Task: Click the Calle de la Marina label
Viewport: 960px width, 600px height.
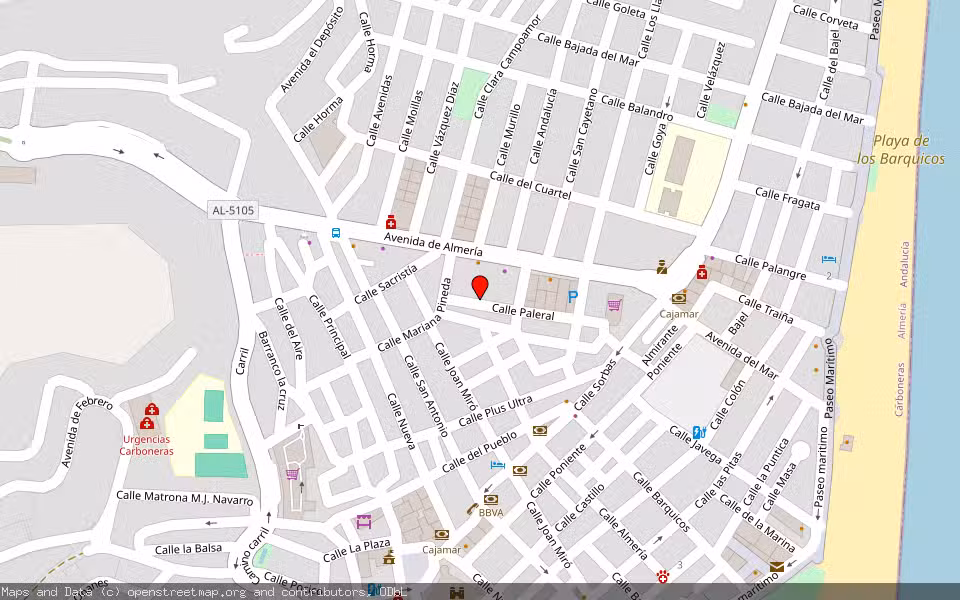Action: [757, 523]
